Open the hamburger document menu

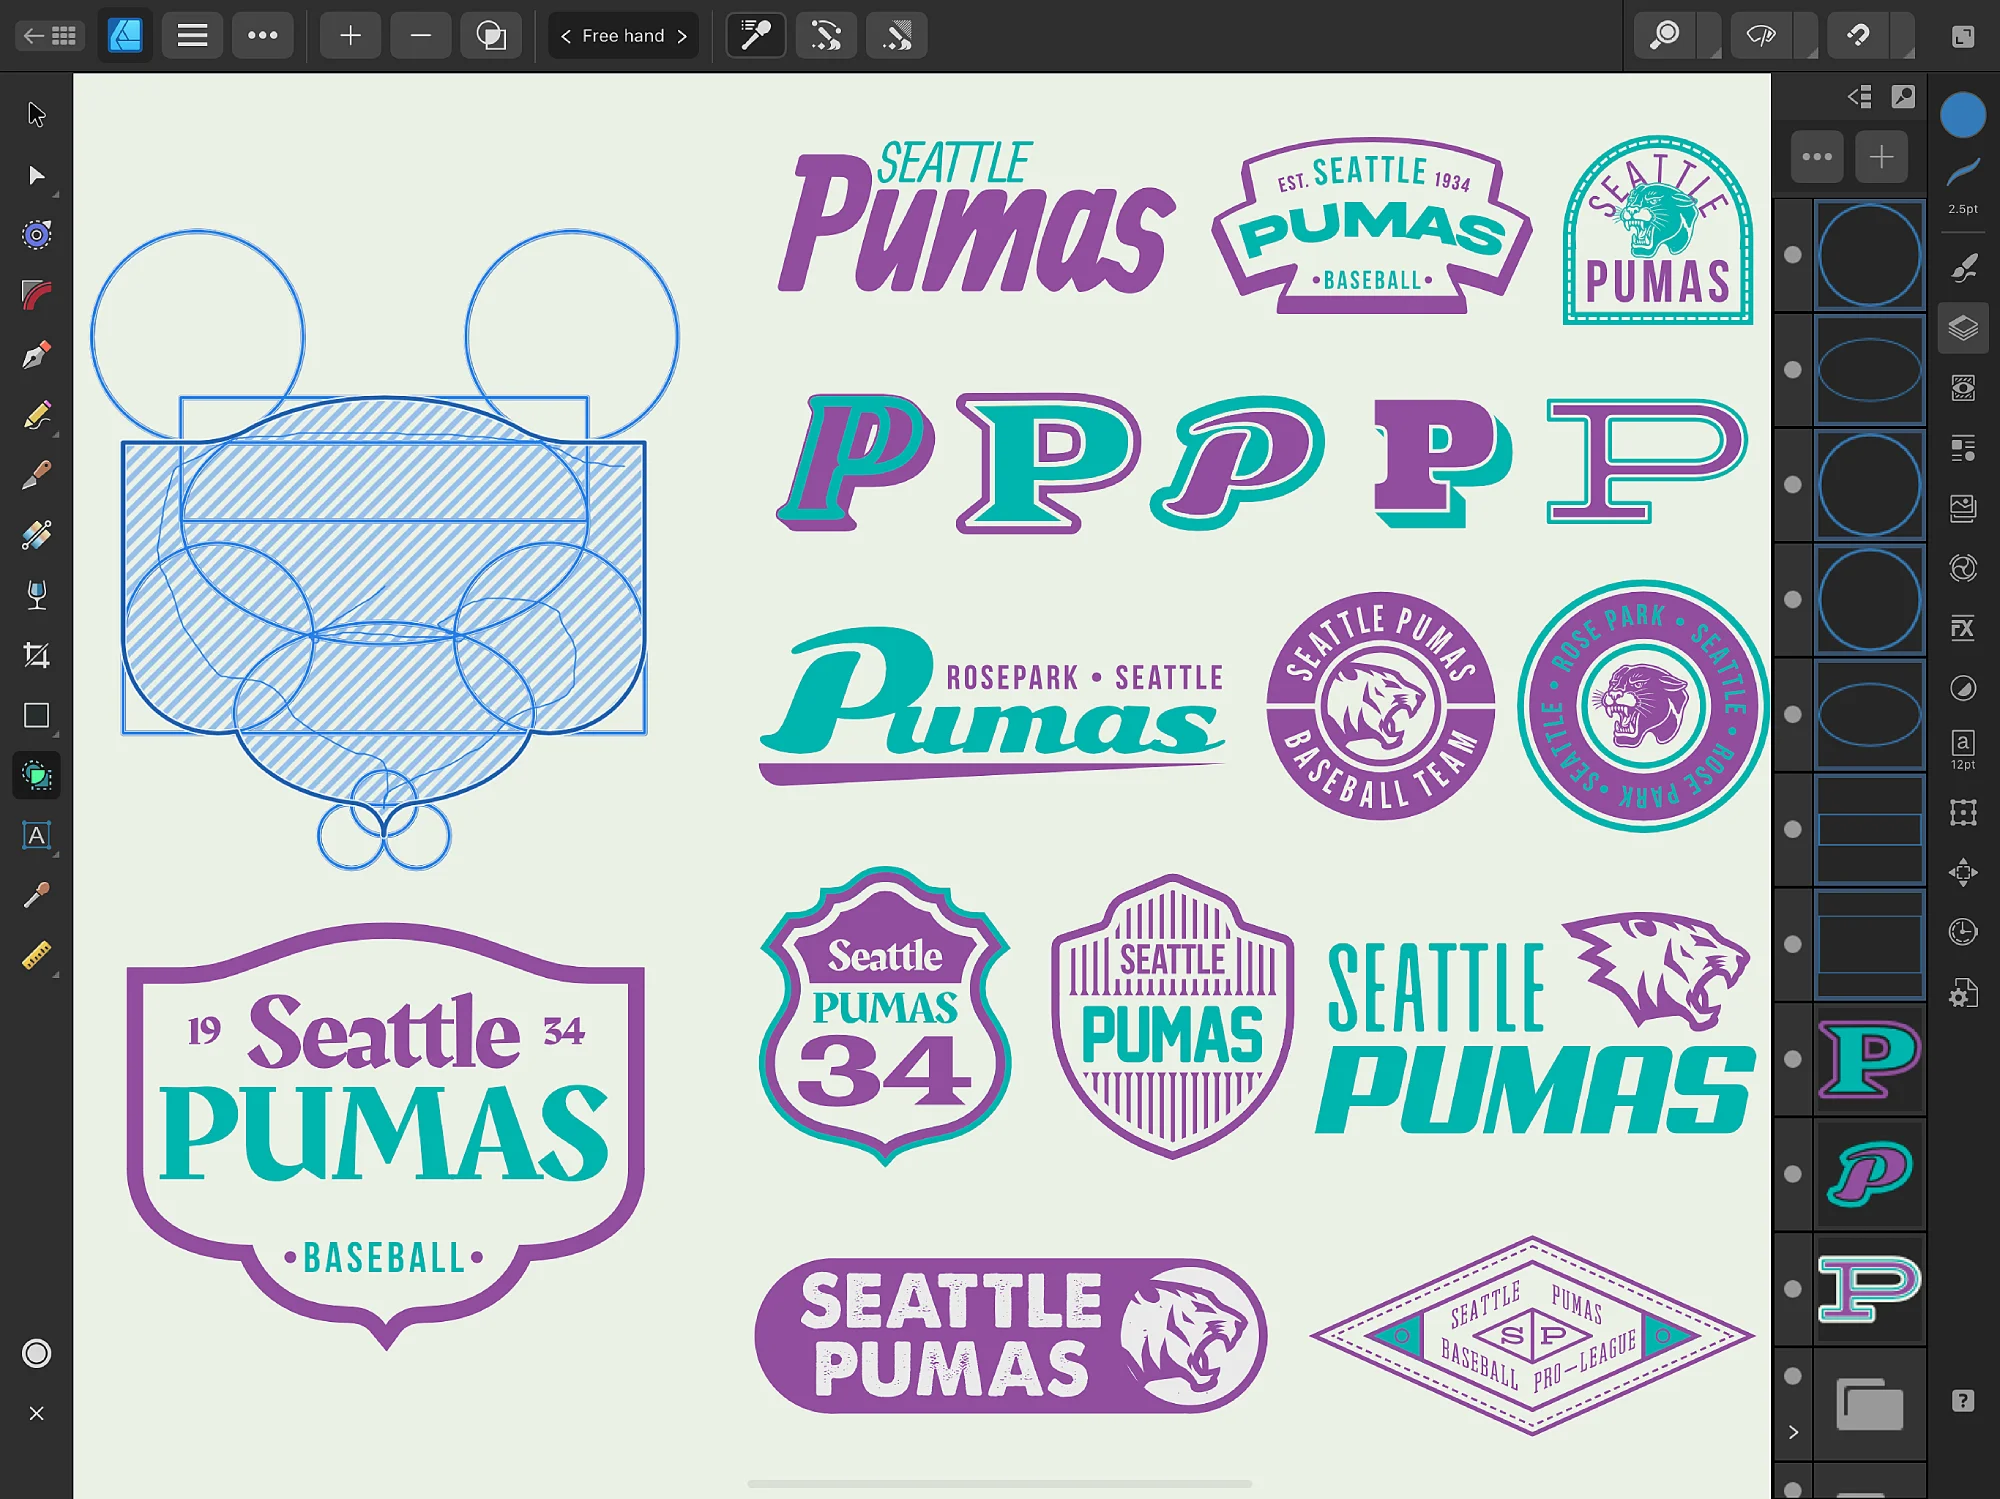tap(192, 36)
